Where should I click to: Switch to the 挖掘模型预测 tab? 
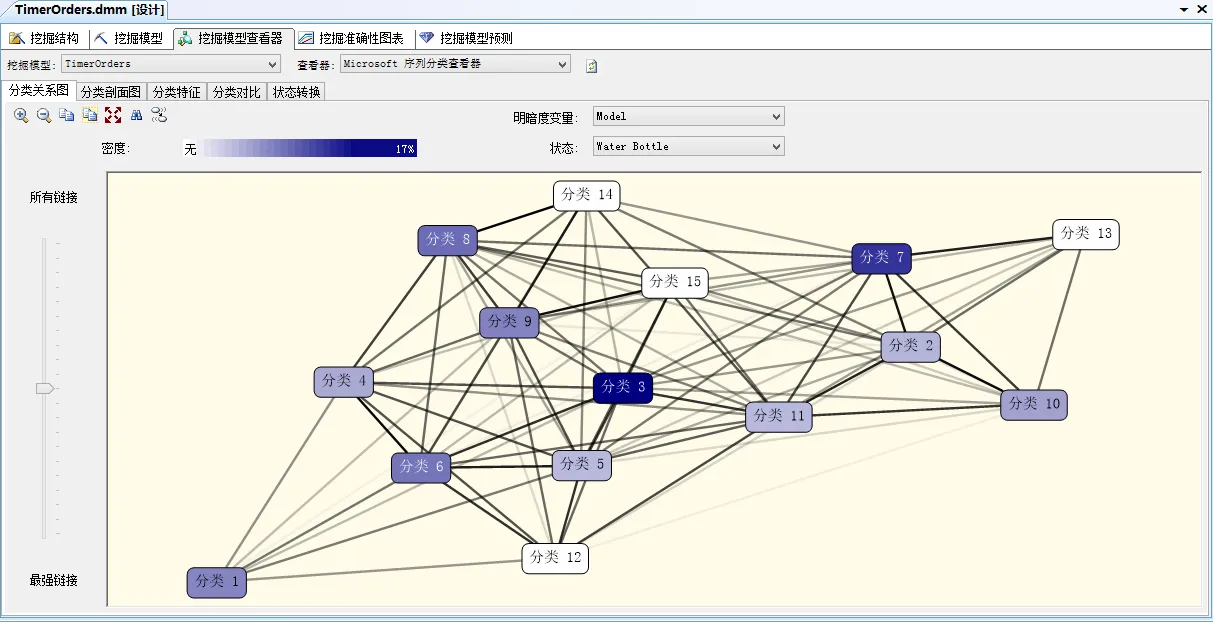pos(467,39)
